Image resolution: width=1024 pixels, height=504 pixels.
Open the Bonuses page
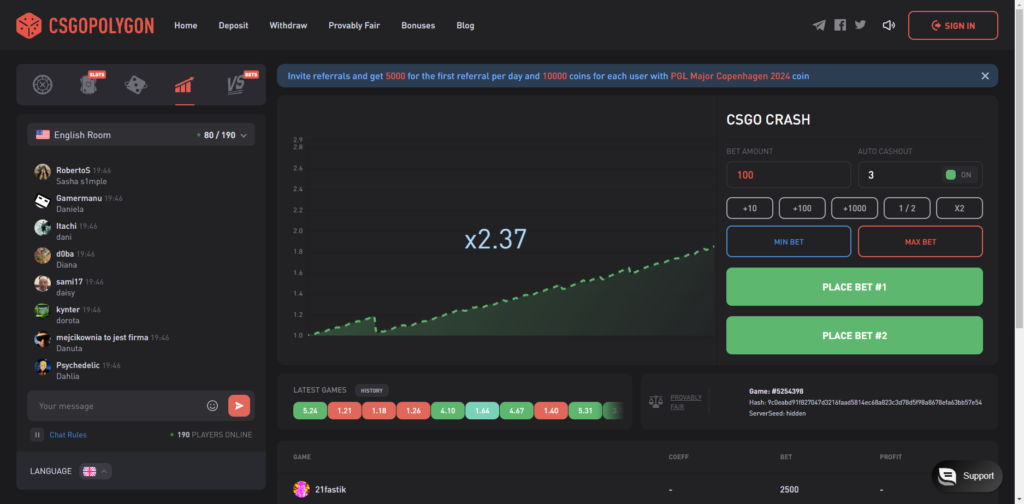click(x=418, y=25)
